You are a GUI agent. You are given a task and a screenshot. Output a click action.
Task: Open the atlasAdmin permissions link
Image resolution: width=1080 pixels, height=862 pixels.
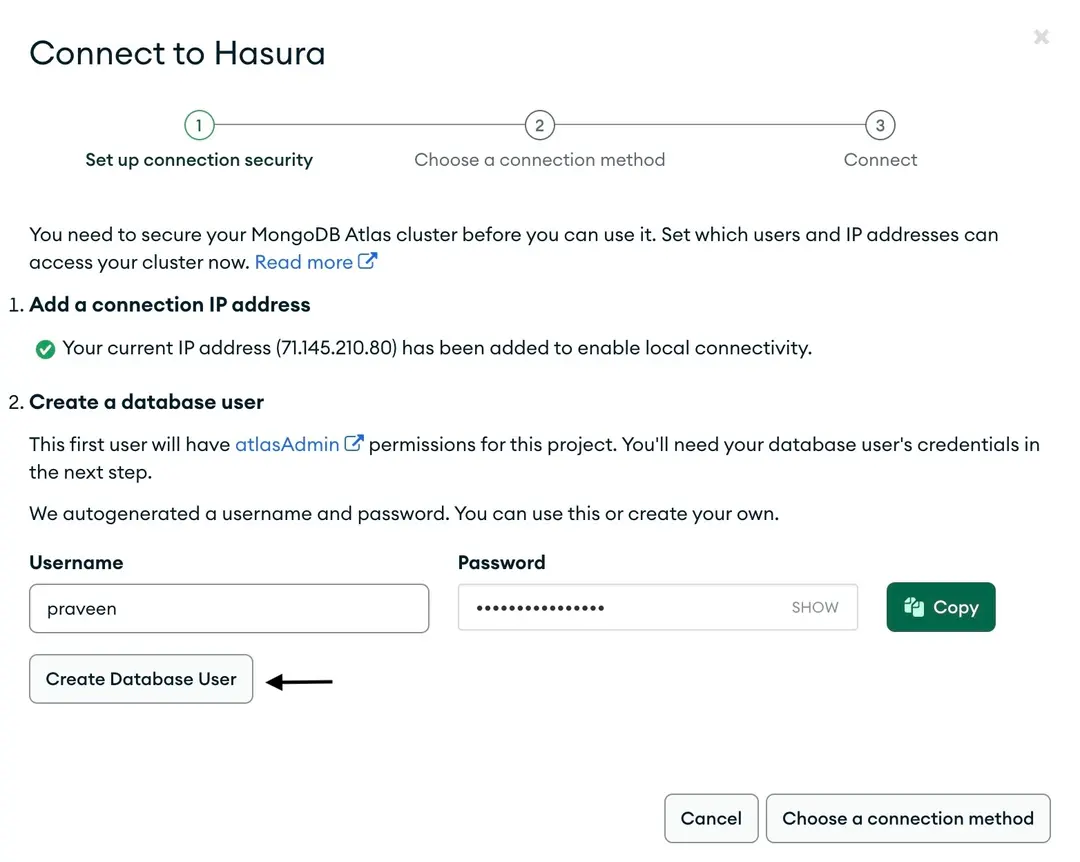(x=287, y=444)
